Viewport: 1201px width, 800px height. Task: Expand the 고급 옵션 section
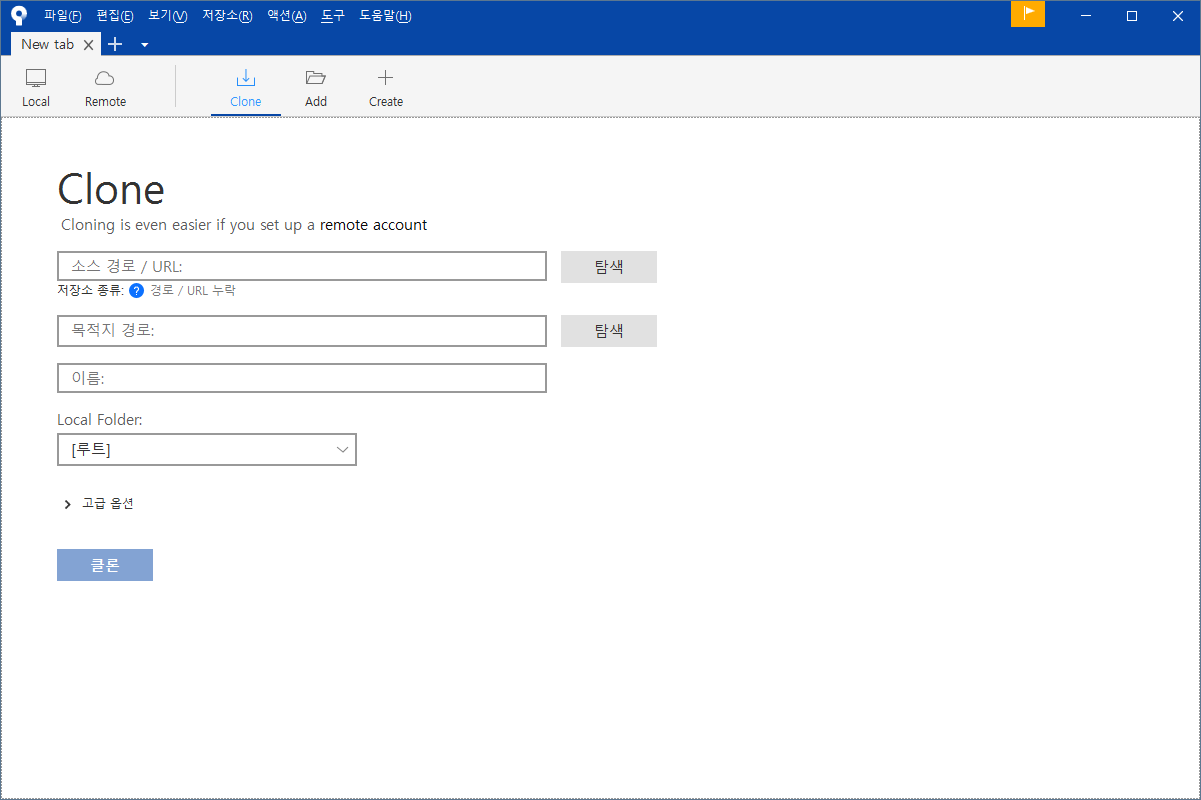click(x=98, y=504)
